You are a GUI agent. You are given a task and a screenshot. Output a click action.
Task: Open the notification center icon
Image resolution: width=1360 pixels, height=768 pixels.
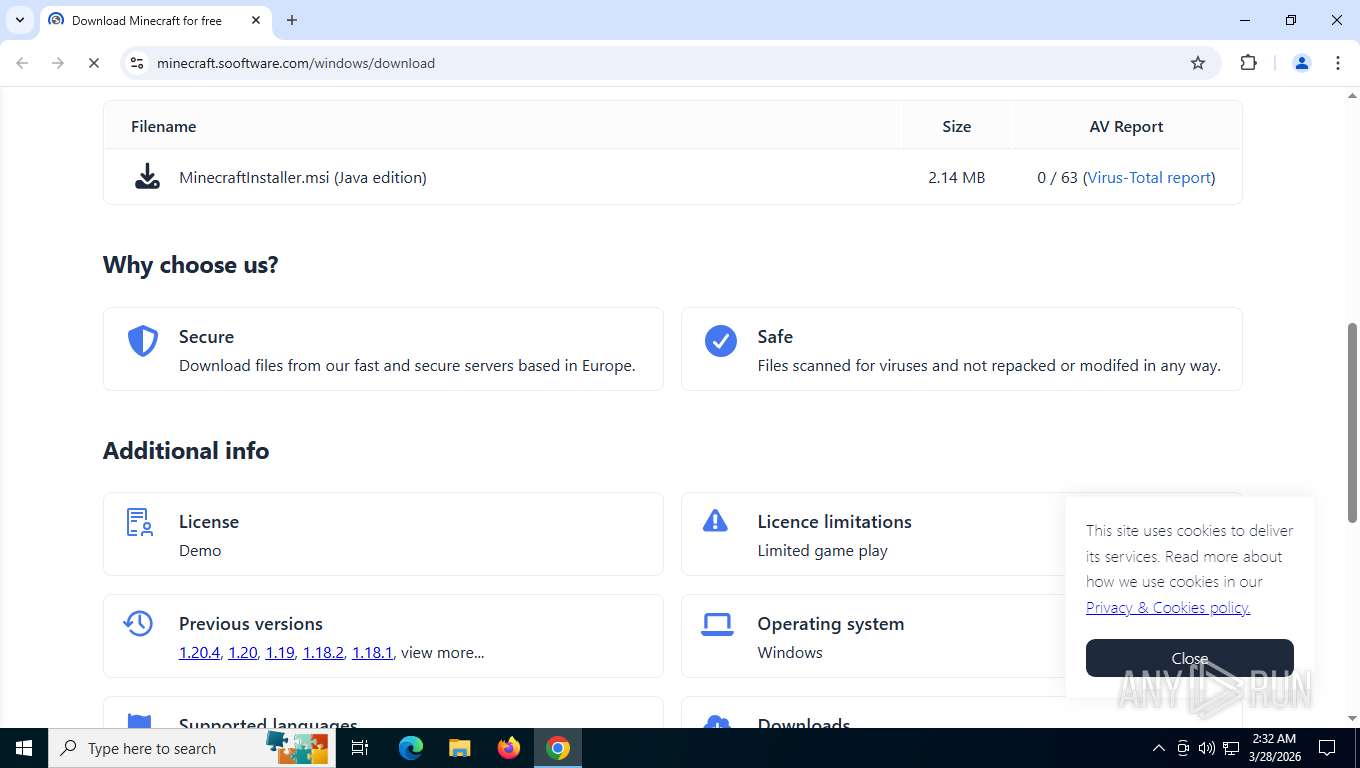[1327, 748]
